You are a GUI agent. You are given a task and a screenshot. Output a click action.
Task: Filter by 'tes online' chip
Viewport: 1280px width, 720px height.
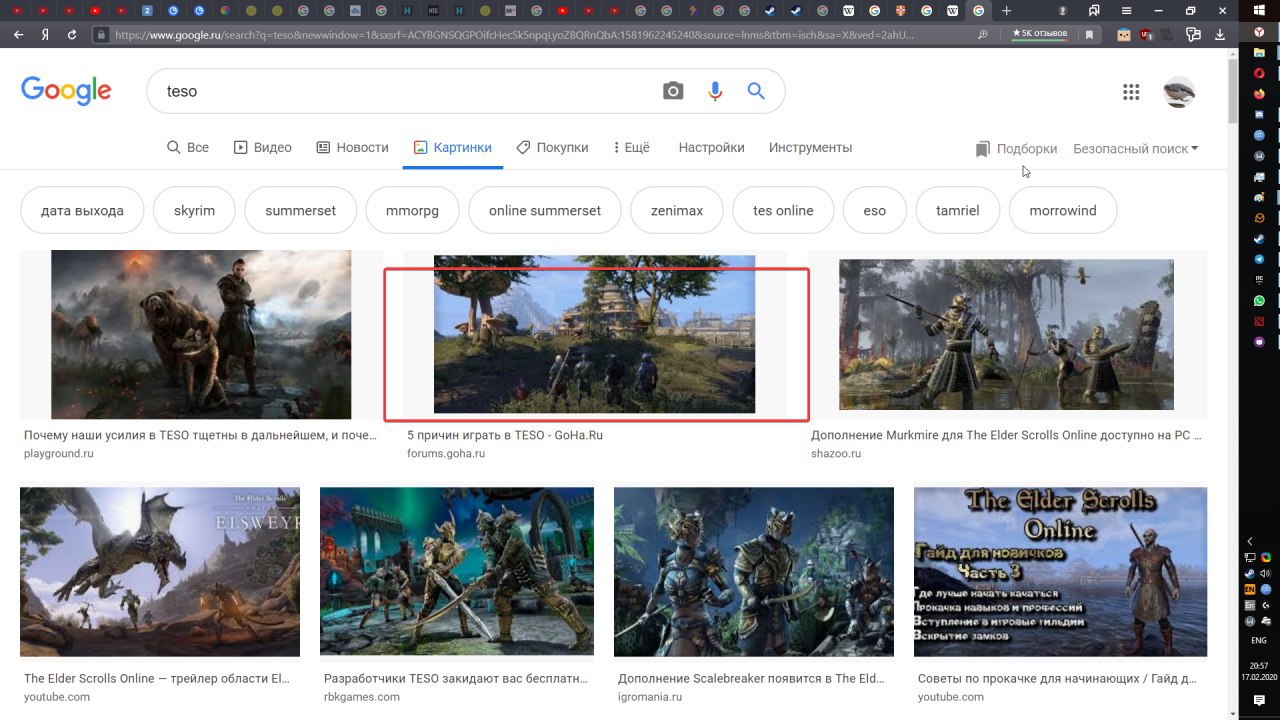coord(783,210)
